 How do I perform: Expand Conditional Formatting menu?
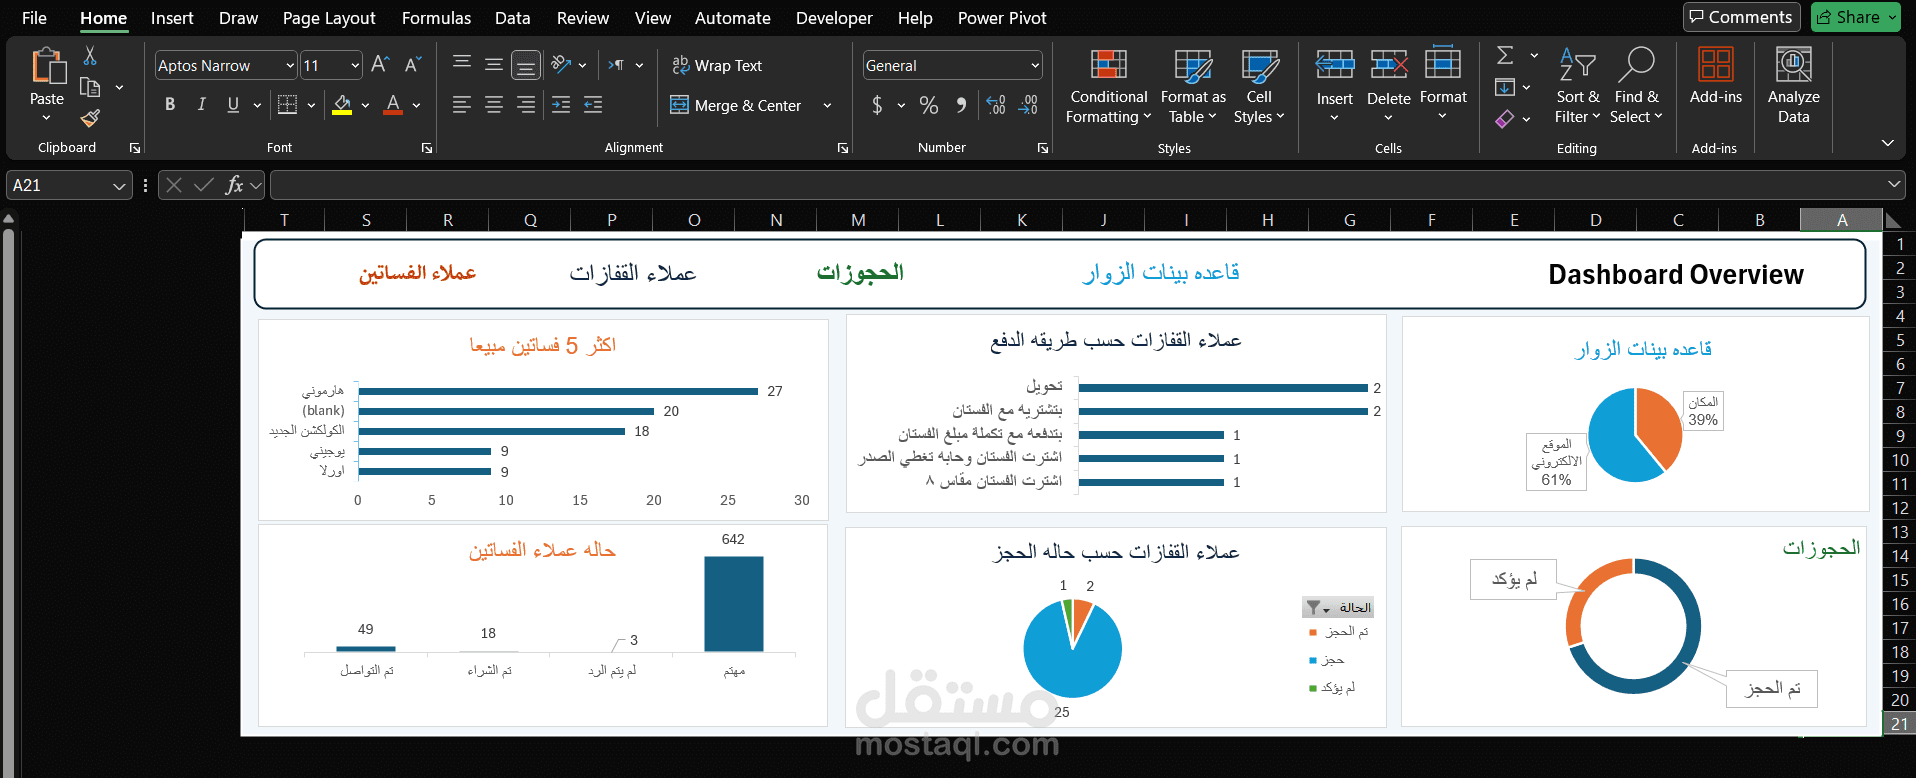(1108, 87)
